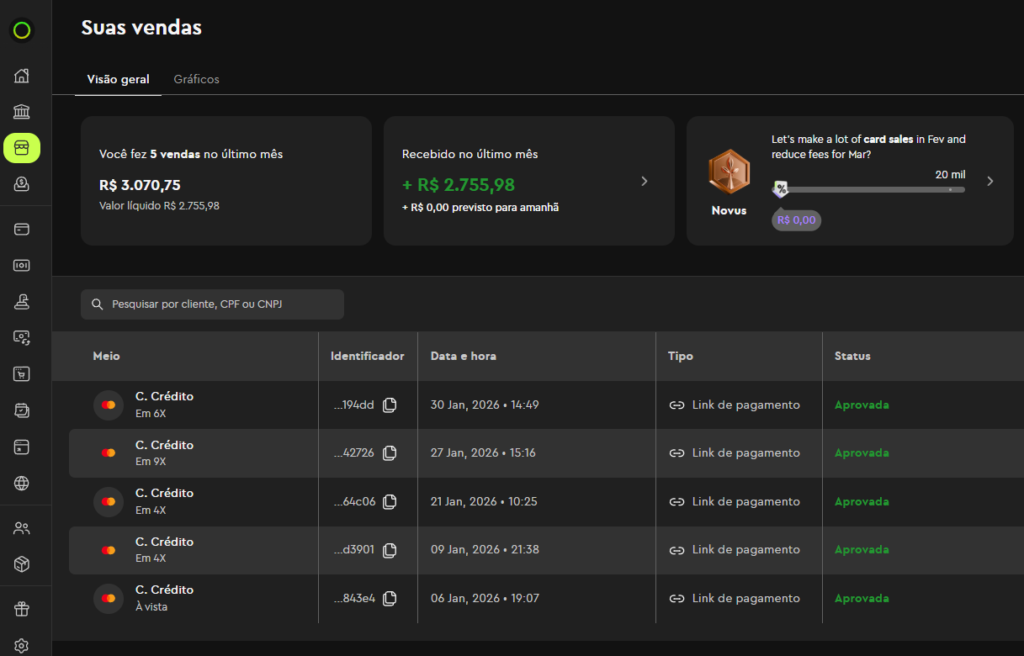Select the Visão geral tab
1024x656 pixels.
(x=118, y=79)
